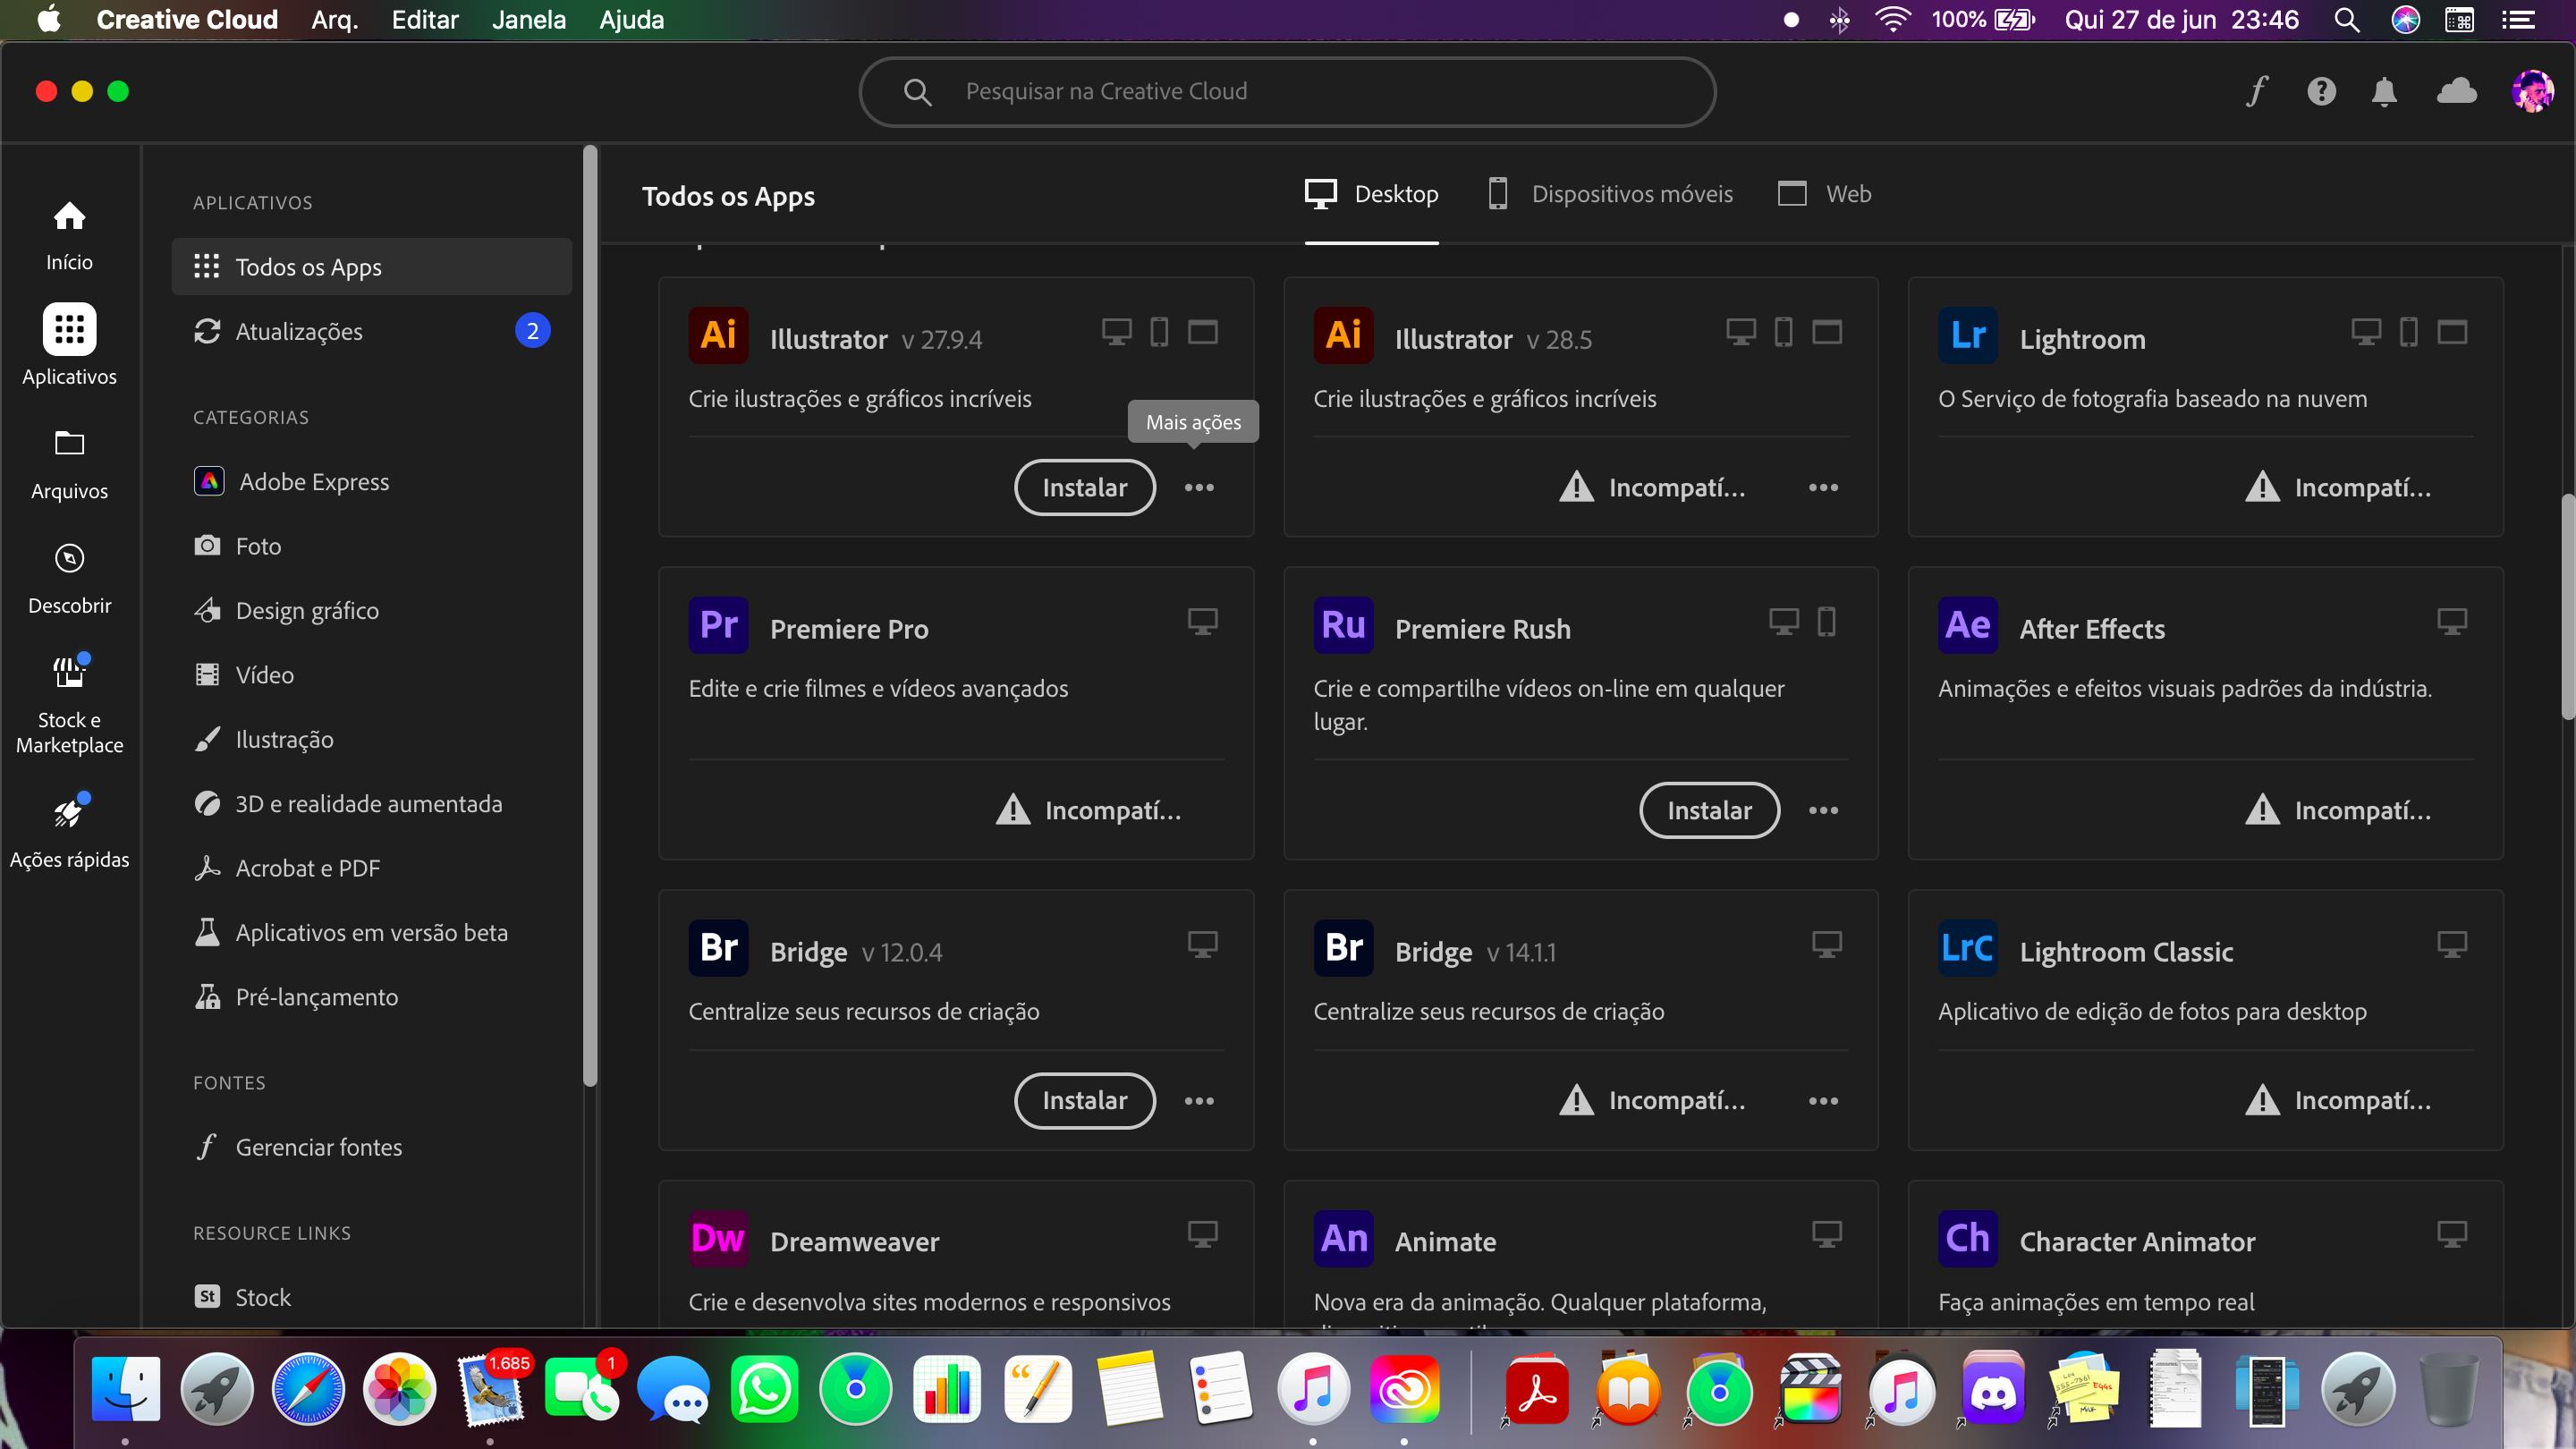Open Stock e Marketplace
2576x1449 pixels.
click(69, 700)
